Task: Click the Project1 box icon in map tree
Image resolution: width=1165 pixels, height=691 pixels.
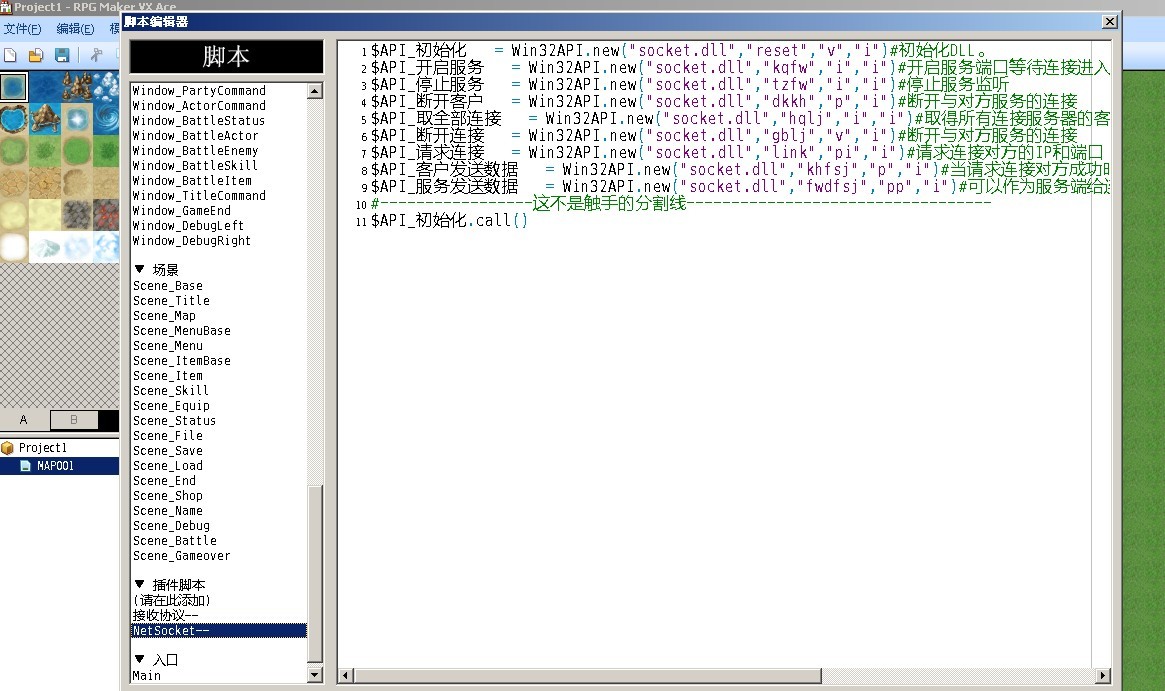Action: click(8, 448)
